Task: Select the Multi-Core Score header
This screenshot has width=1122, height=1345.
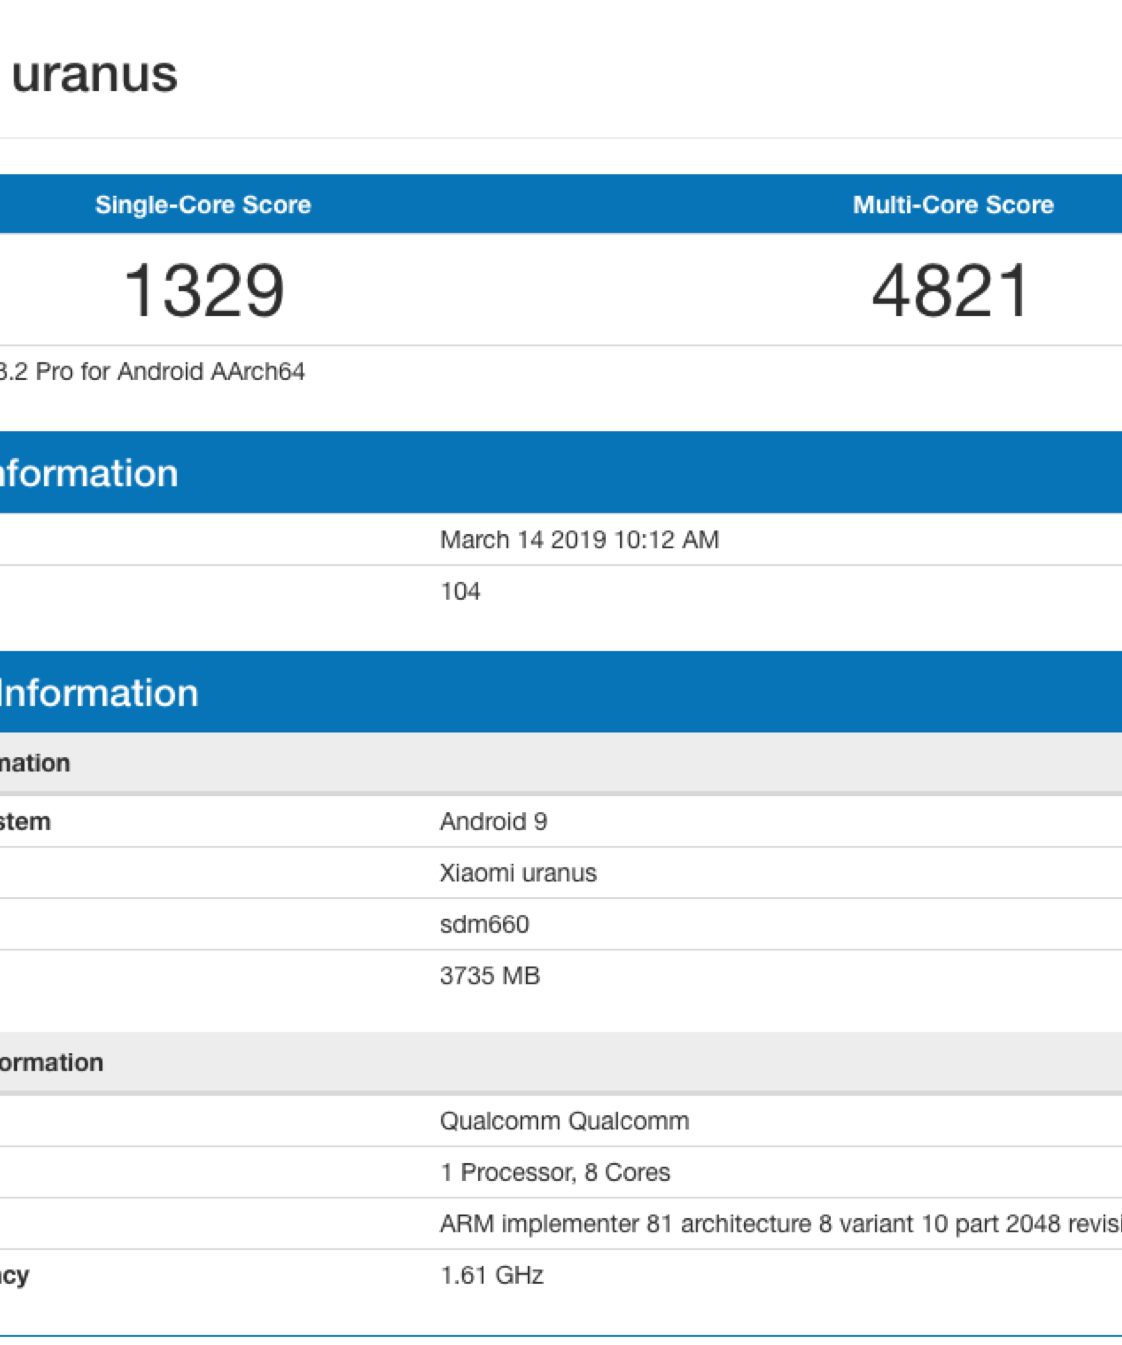Action: (x=952, y=205)
